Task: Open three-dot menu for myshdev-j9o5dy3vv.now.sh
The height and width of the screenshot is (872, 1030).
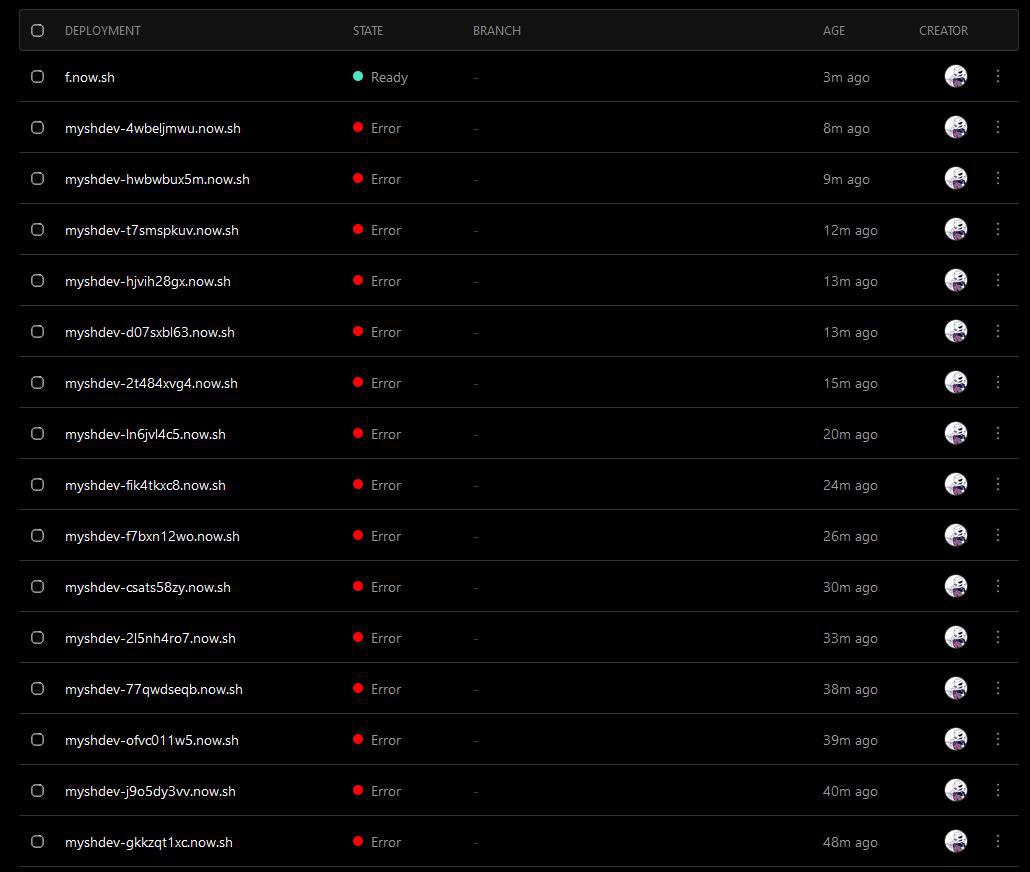Action: (997, 790)
